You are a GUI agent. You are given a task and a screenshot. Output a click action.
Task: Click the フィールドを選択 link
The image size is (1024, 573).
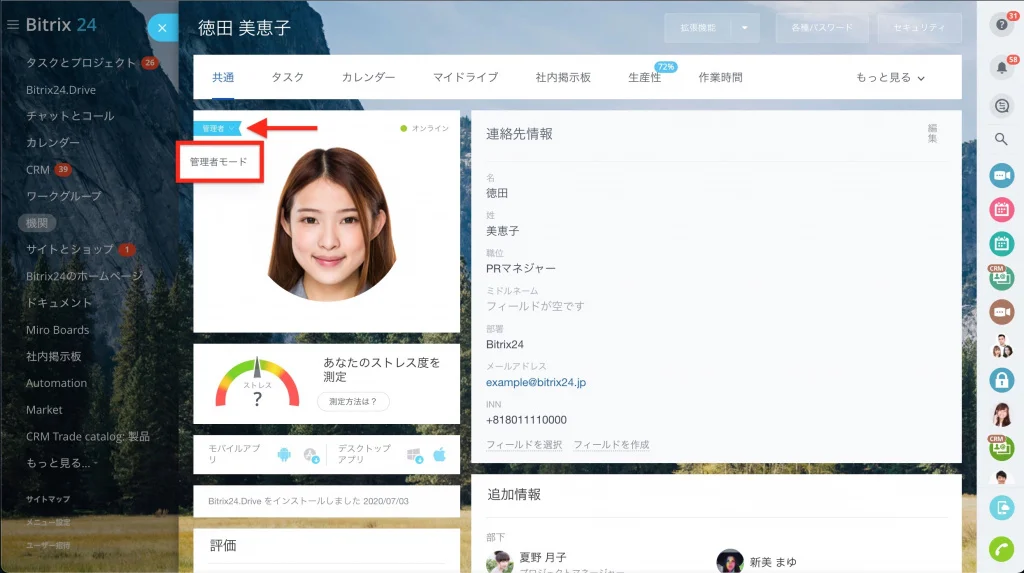[524, 444]
